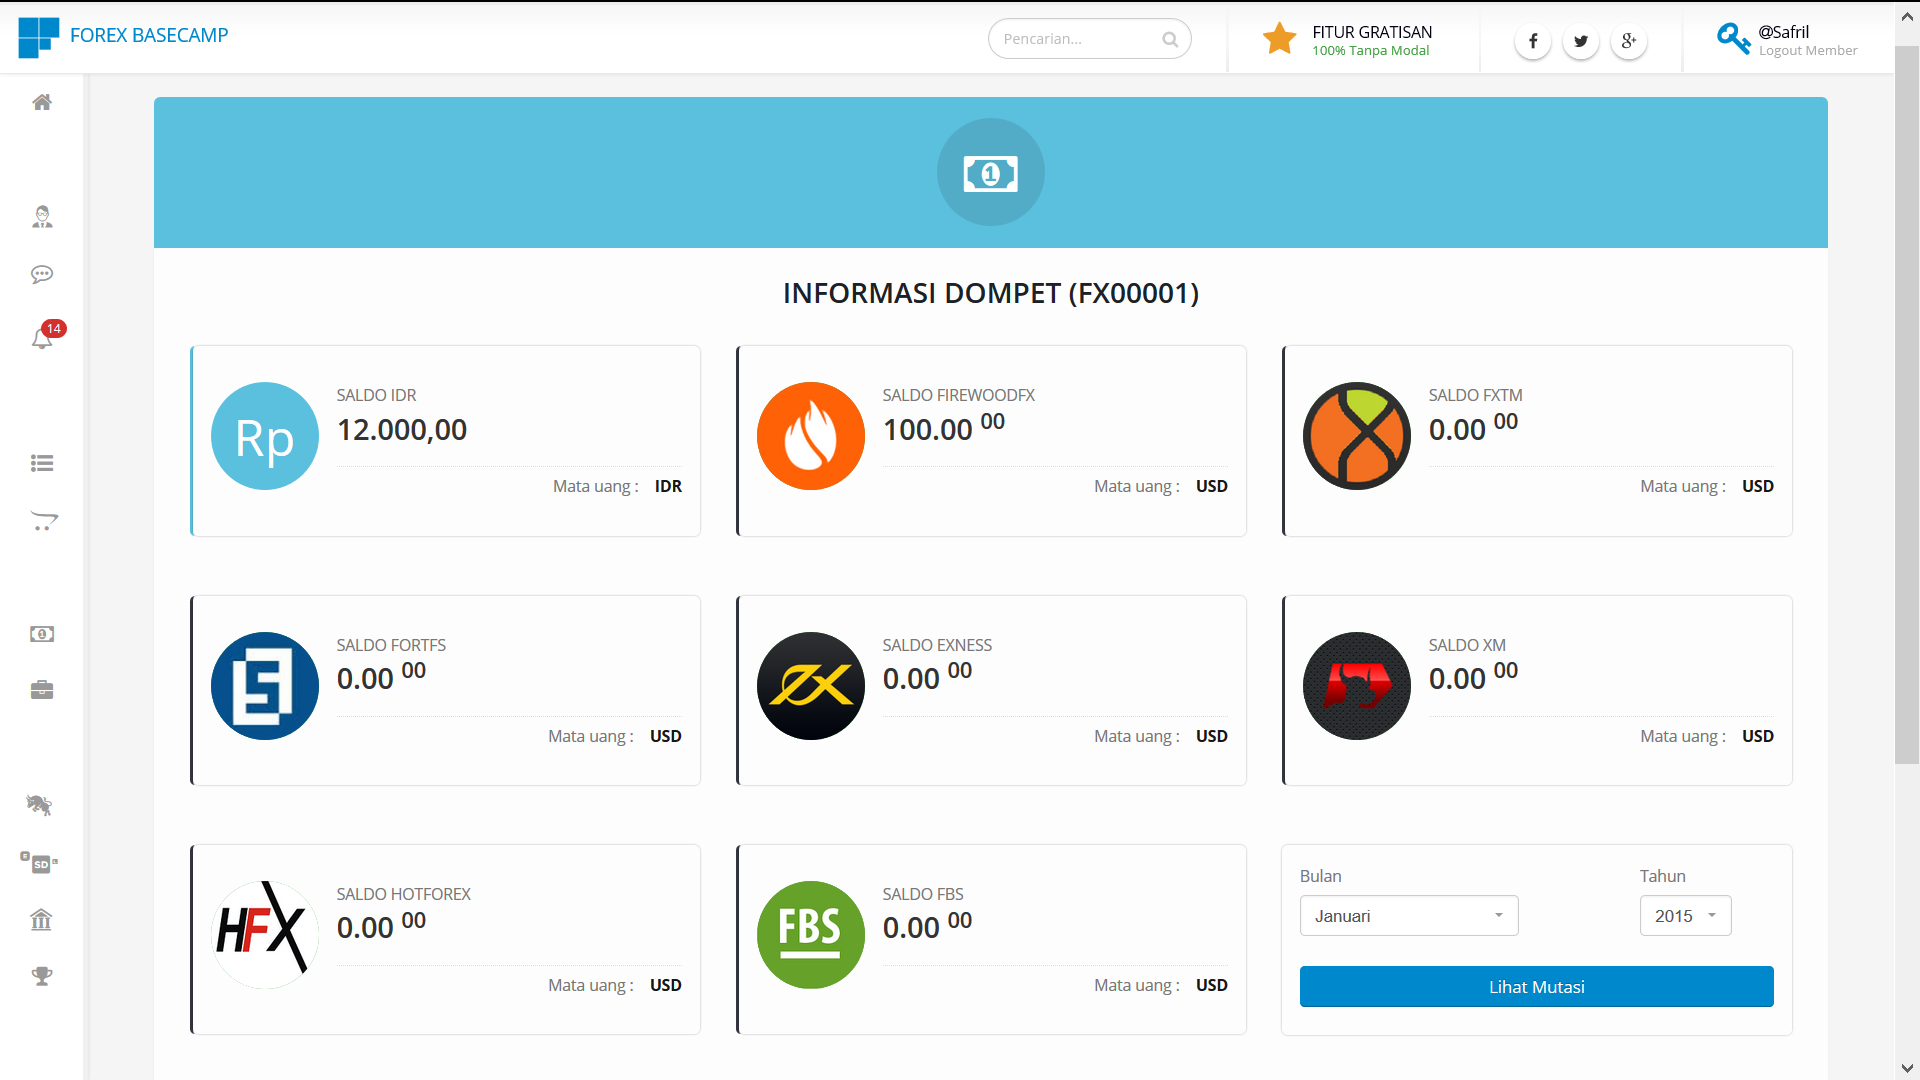Viewport: 1920px width, 1080px height.
Task: Click the HotForex HFX logo
Action: (x=265, y=935)
